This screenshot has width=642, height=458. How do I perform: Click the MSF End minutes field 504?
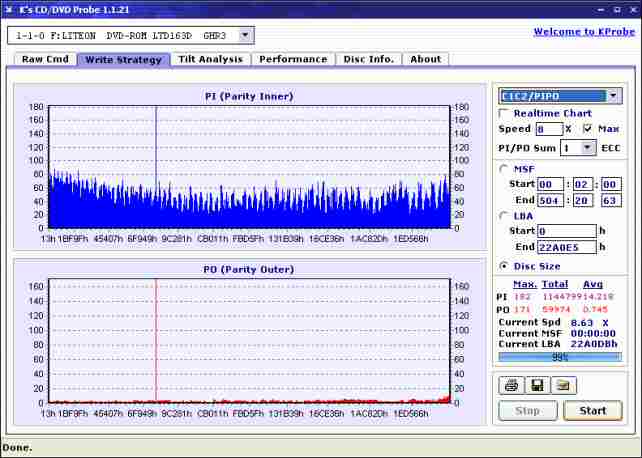[x=550, y=201]
